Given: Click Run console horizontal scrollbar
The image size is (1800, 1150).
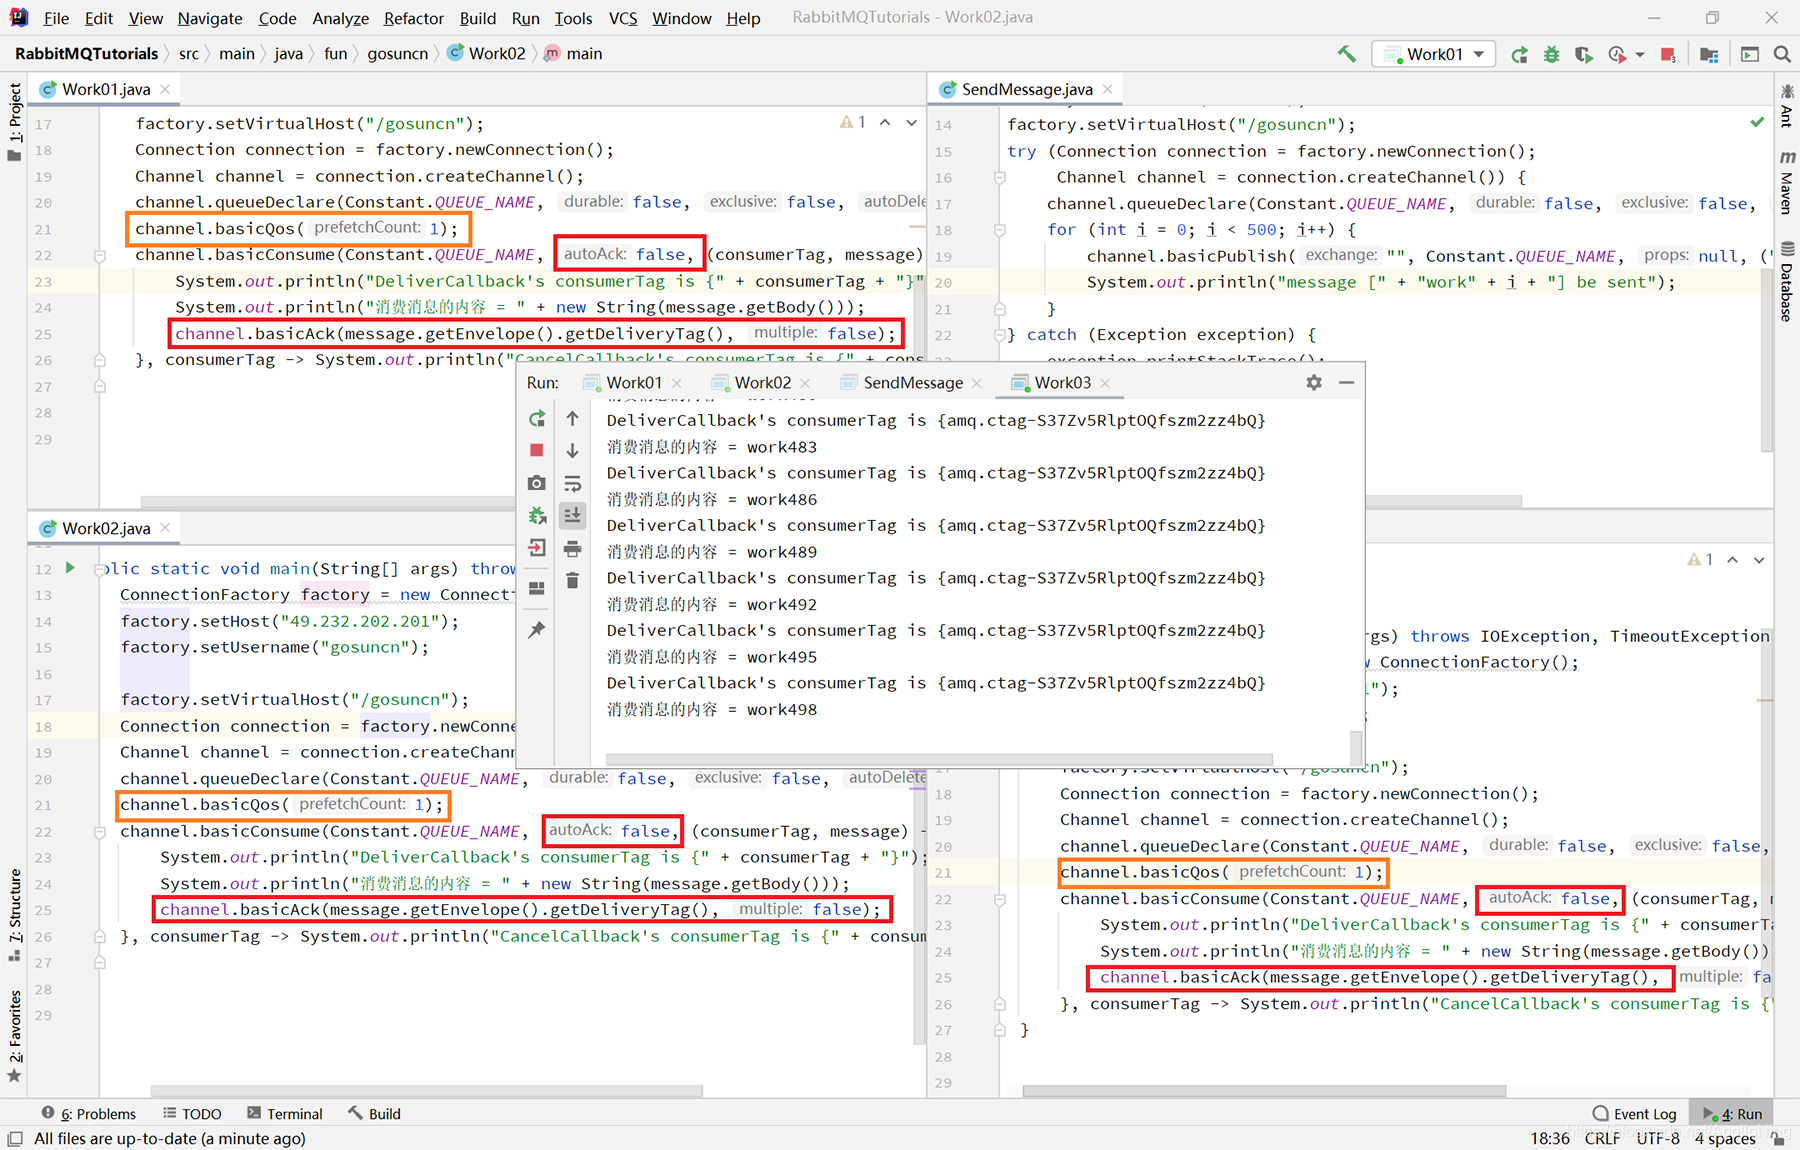Looking at the screenshot, I should coord(938,759).
